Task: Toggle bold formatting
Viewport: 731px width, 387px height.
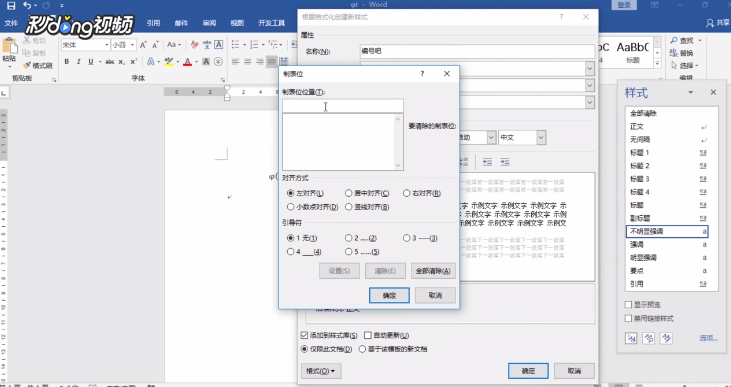Action: (67, 62)
